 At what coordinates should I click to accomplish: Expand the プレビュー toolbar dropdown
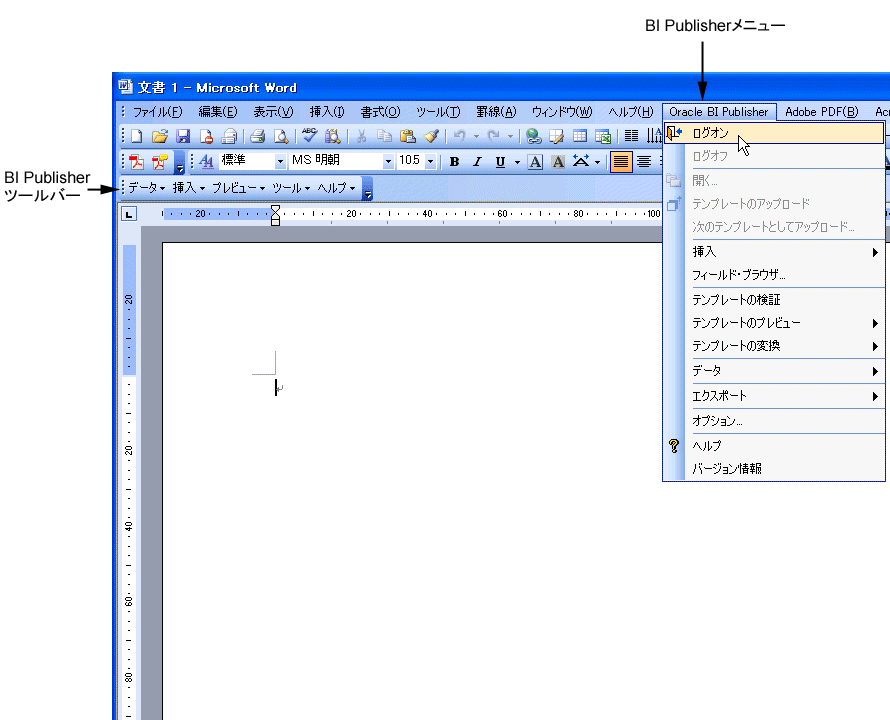(238, 188)
